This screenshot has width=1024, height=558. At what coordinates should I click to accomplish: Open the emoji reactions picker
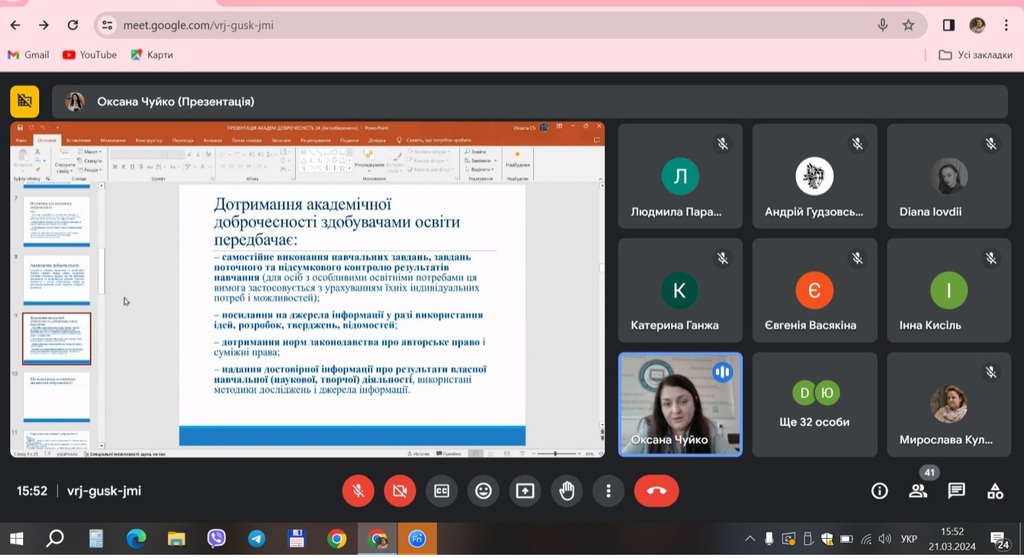coord(483,490)
